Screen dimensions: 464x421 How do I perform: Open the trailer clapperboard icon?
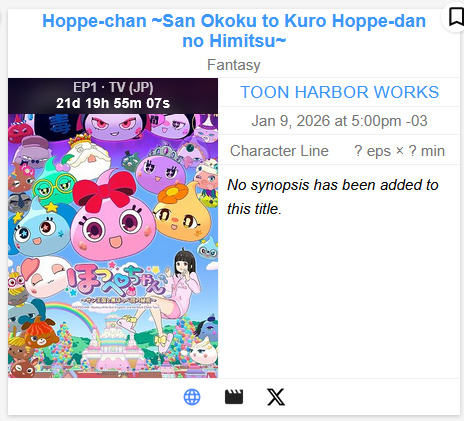click(234, 397)
